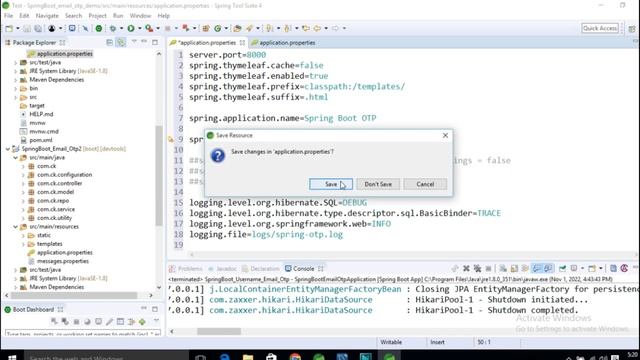Image resolution: width=640 pixels, height=360 pixels.
Task: Click Open Console icon in Console toolbar
Action: tap(592, 268)
